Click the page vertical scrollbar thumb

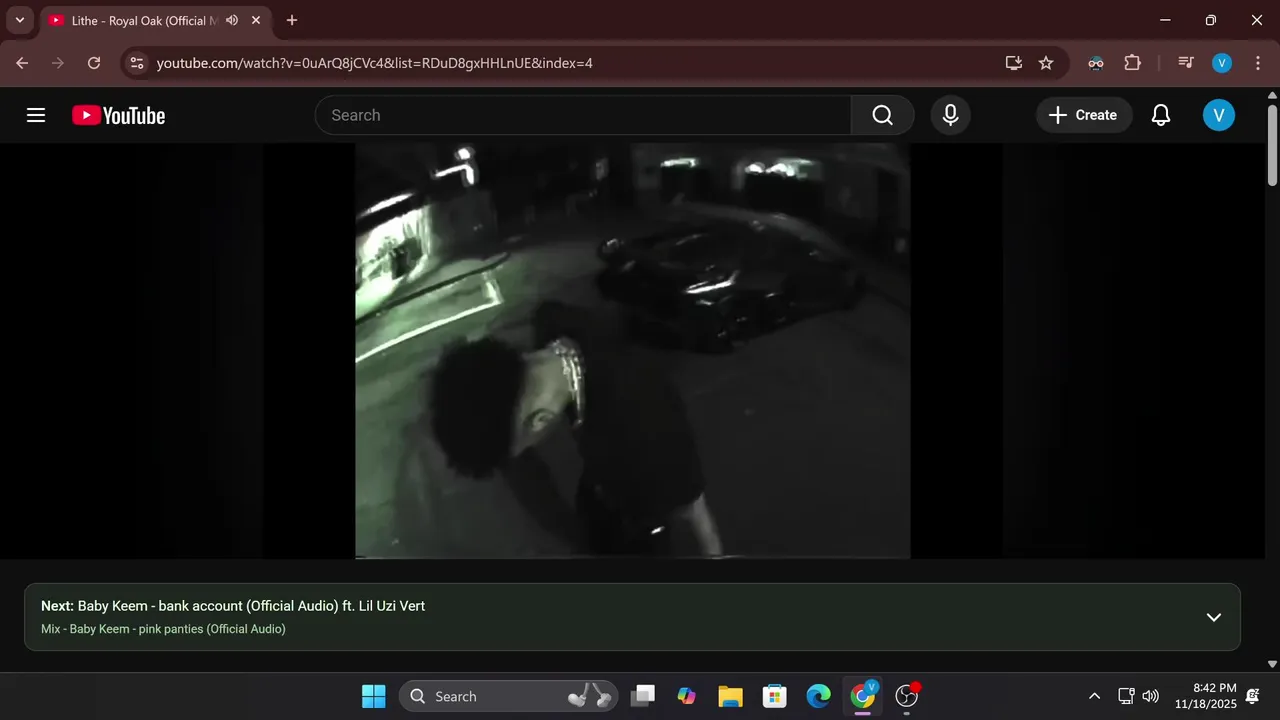[x=1272, y=144]
